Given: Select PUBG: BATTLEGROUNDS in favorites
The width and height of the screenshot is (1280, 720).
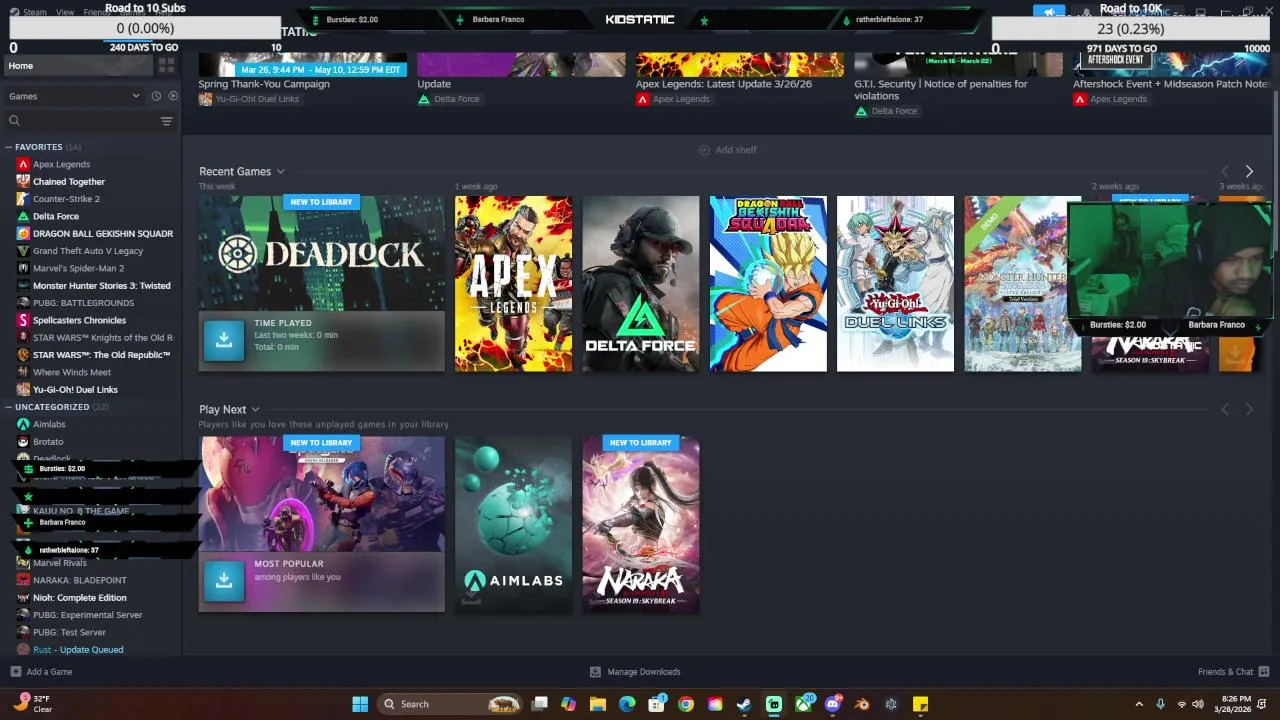Looking at the screenshot, I should tap(83, 303).
